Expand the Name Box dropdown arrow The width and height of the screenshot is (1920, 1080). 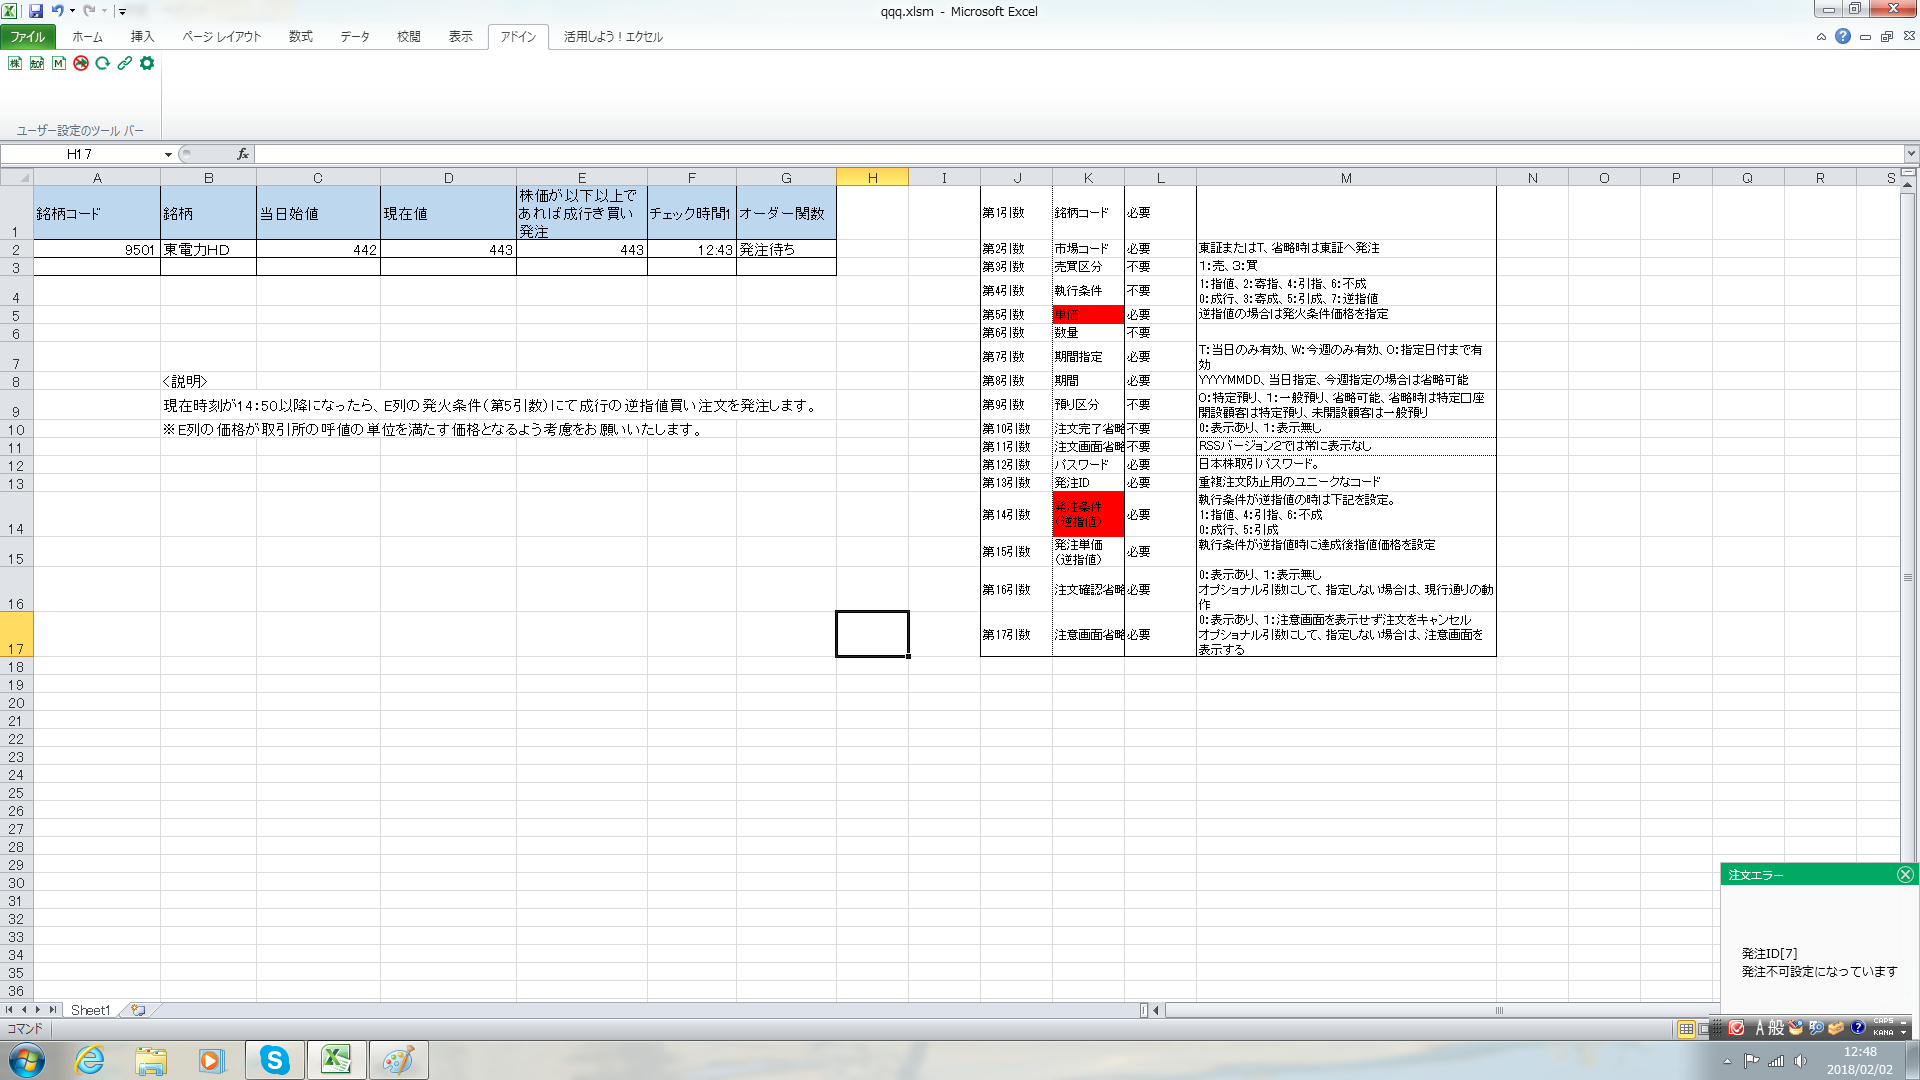pyautogui.click(x=168, y=154)
